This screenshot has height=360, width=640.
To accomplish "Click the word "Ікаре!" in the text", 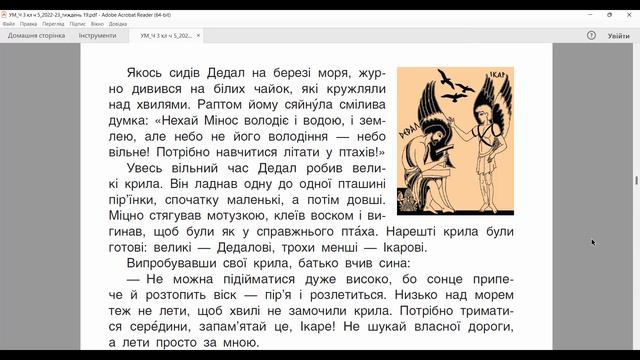I will pyautogui.click(x=317, y=327).
